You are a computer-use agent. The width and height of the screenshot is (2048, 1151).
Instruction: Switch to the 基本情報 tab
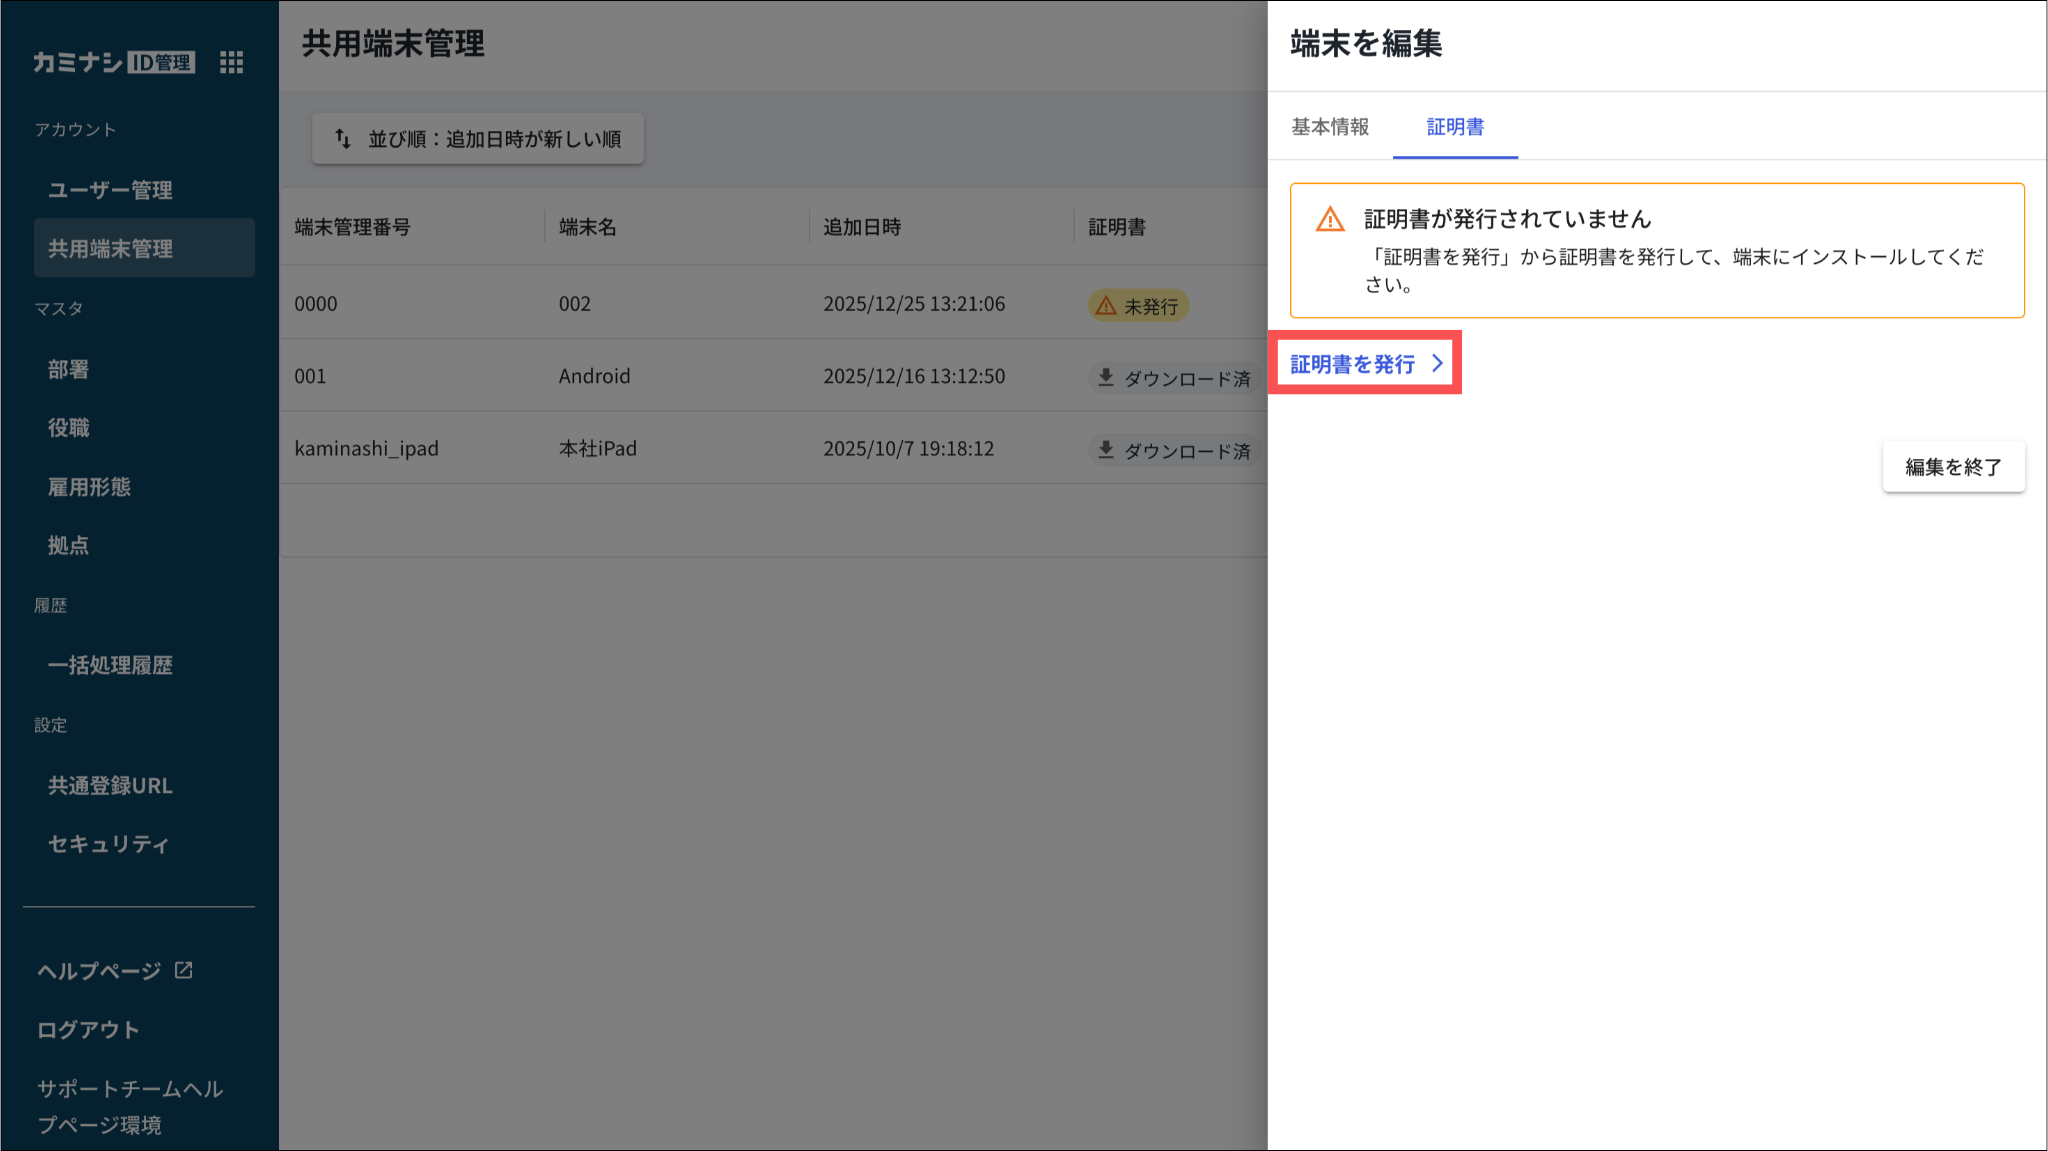click(x=1329, y=127)
